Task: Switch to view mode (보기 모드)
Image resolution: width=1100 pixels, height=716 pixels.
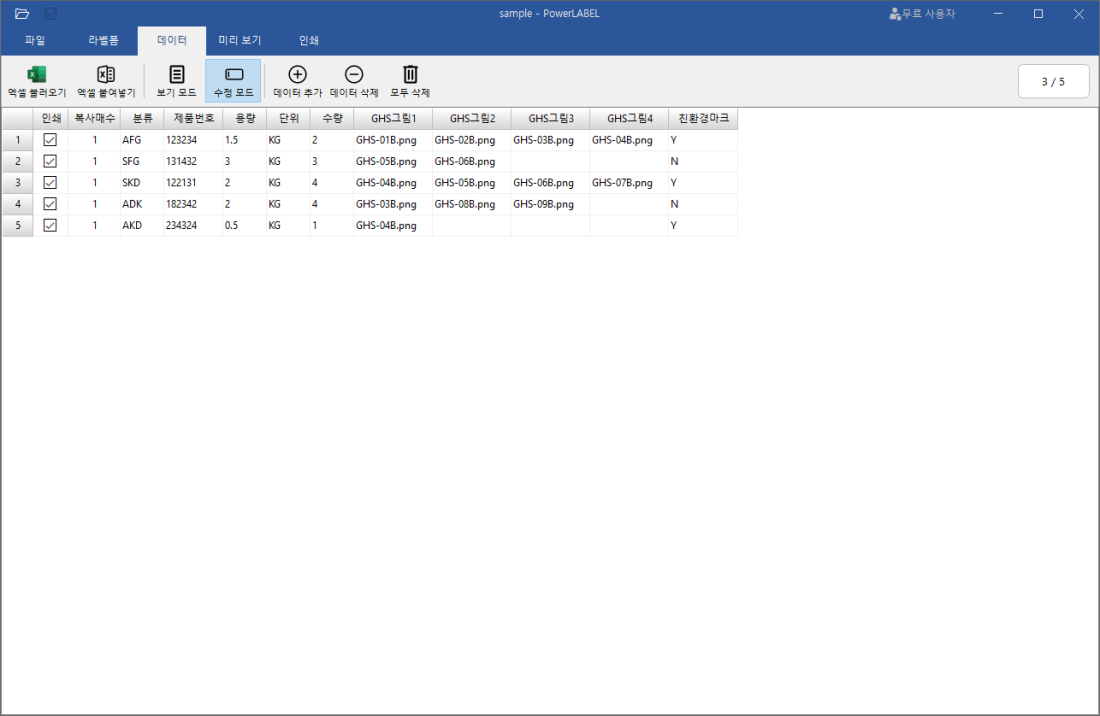Action: 176,75
